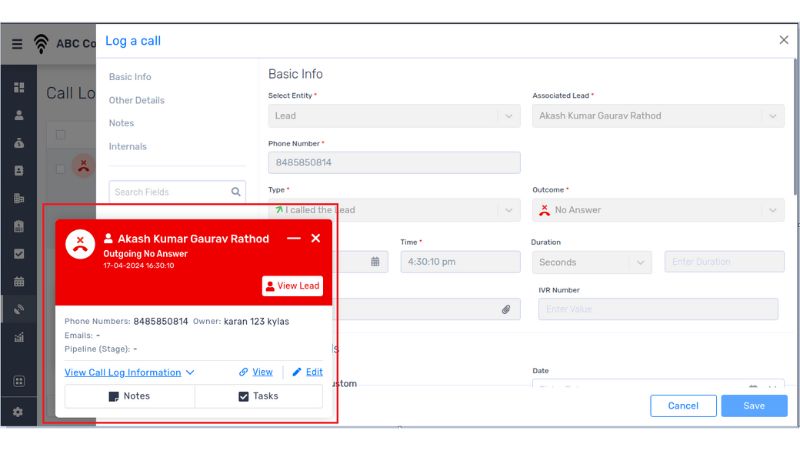This screenshot has height=450, width=800.
Task: Click the IVR Number input field
Action: click(x=657, y=310)
